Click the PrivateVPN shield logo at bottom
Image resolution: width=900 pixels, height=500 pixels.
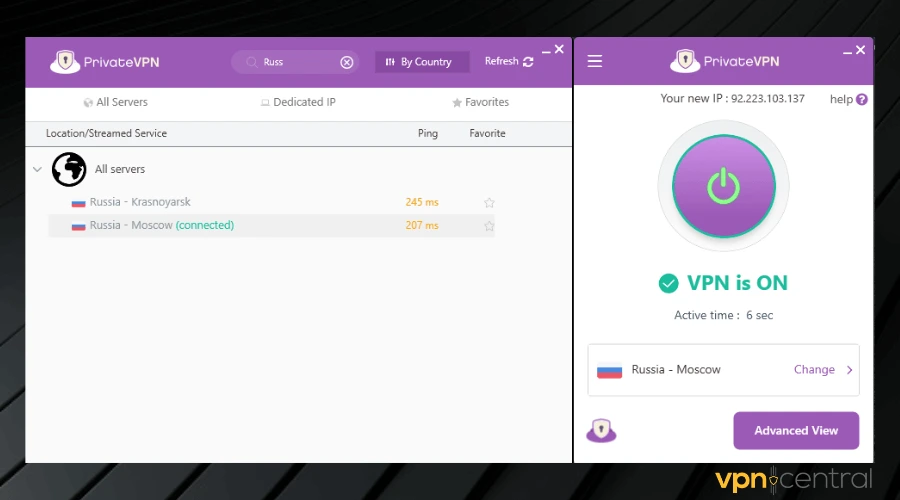click(x=601, y=431)
